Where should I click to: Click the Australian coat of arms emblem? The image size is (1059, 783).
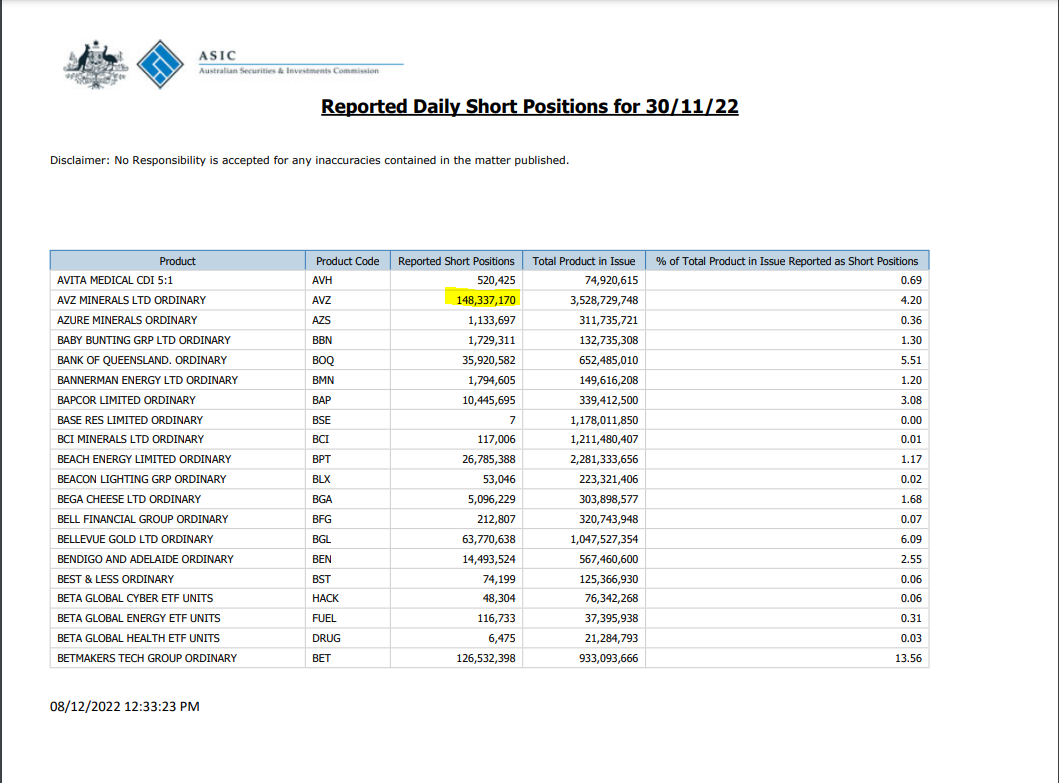click(96, 65)
